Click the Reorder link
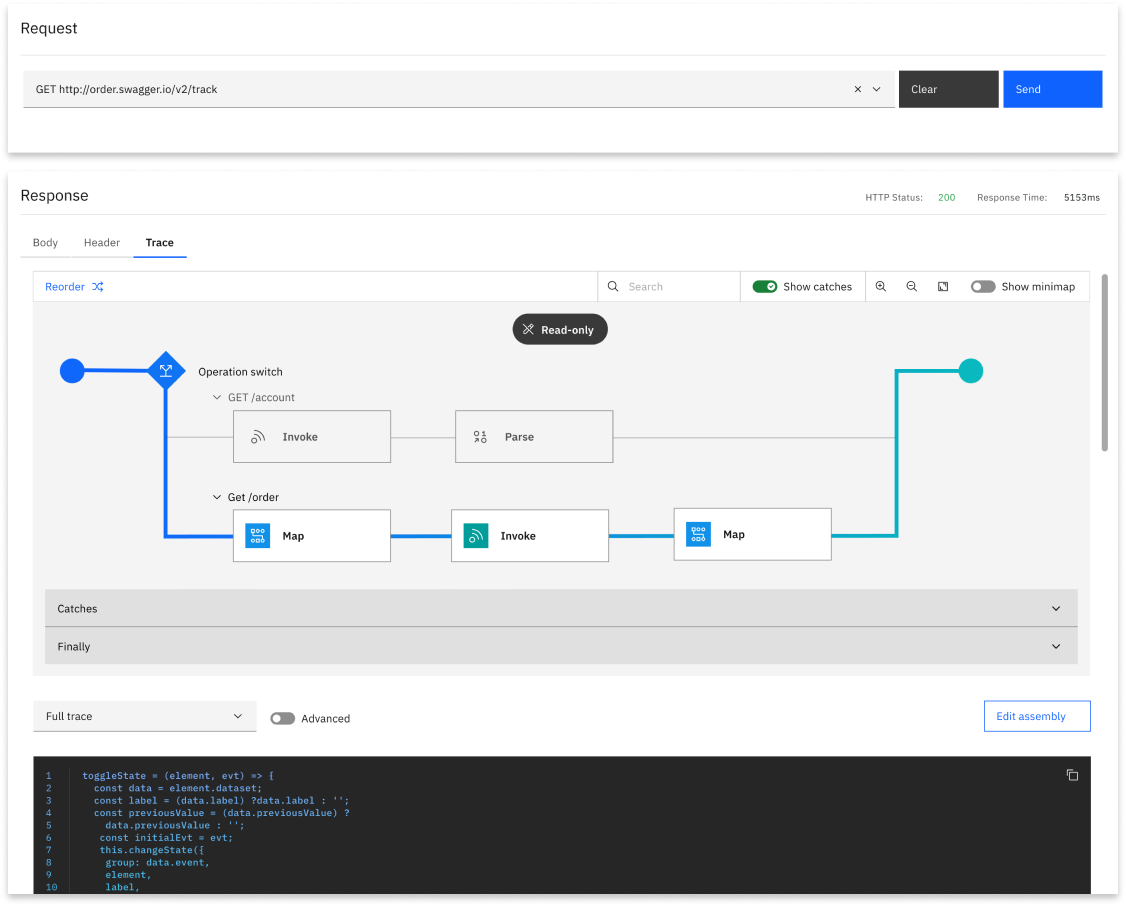 (x=65, y=286)
